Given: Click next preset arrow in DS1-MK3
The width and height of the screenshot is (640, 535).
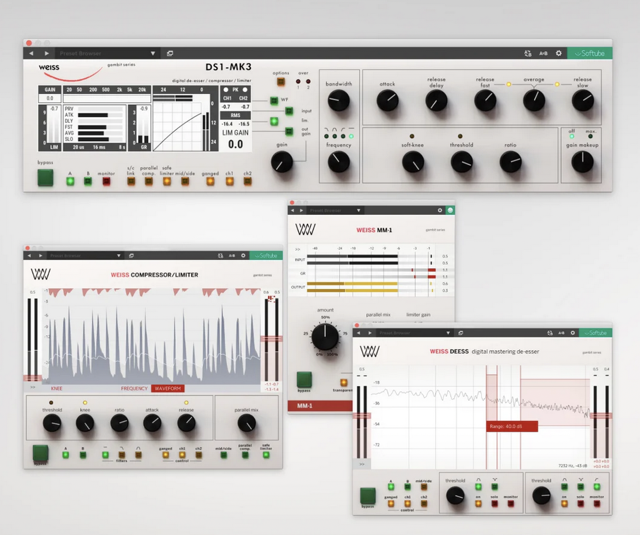Looking at the screenshot, I should [x=47, y=53].
